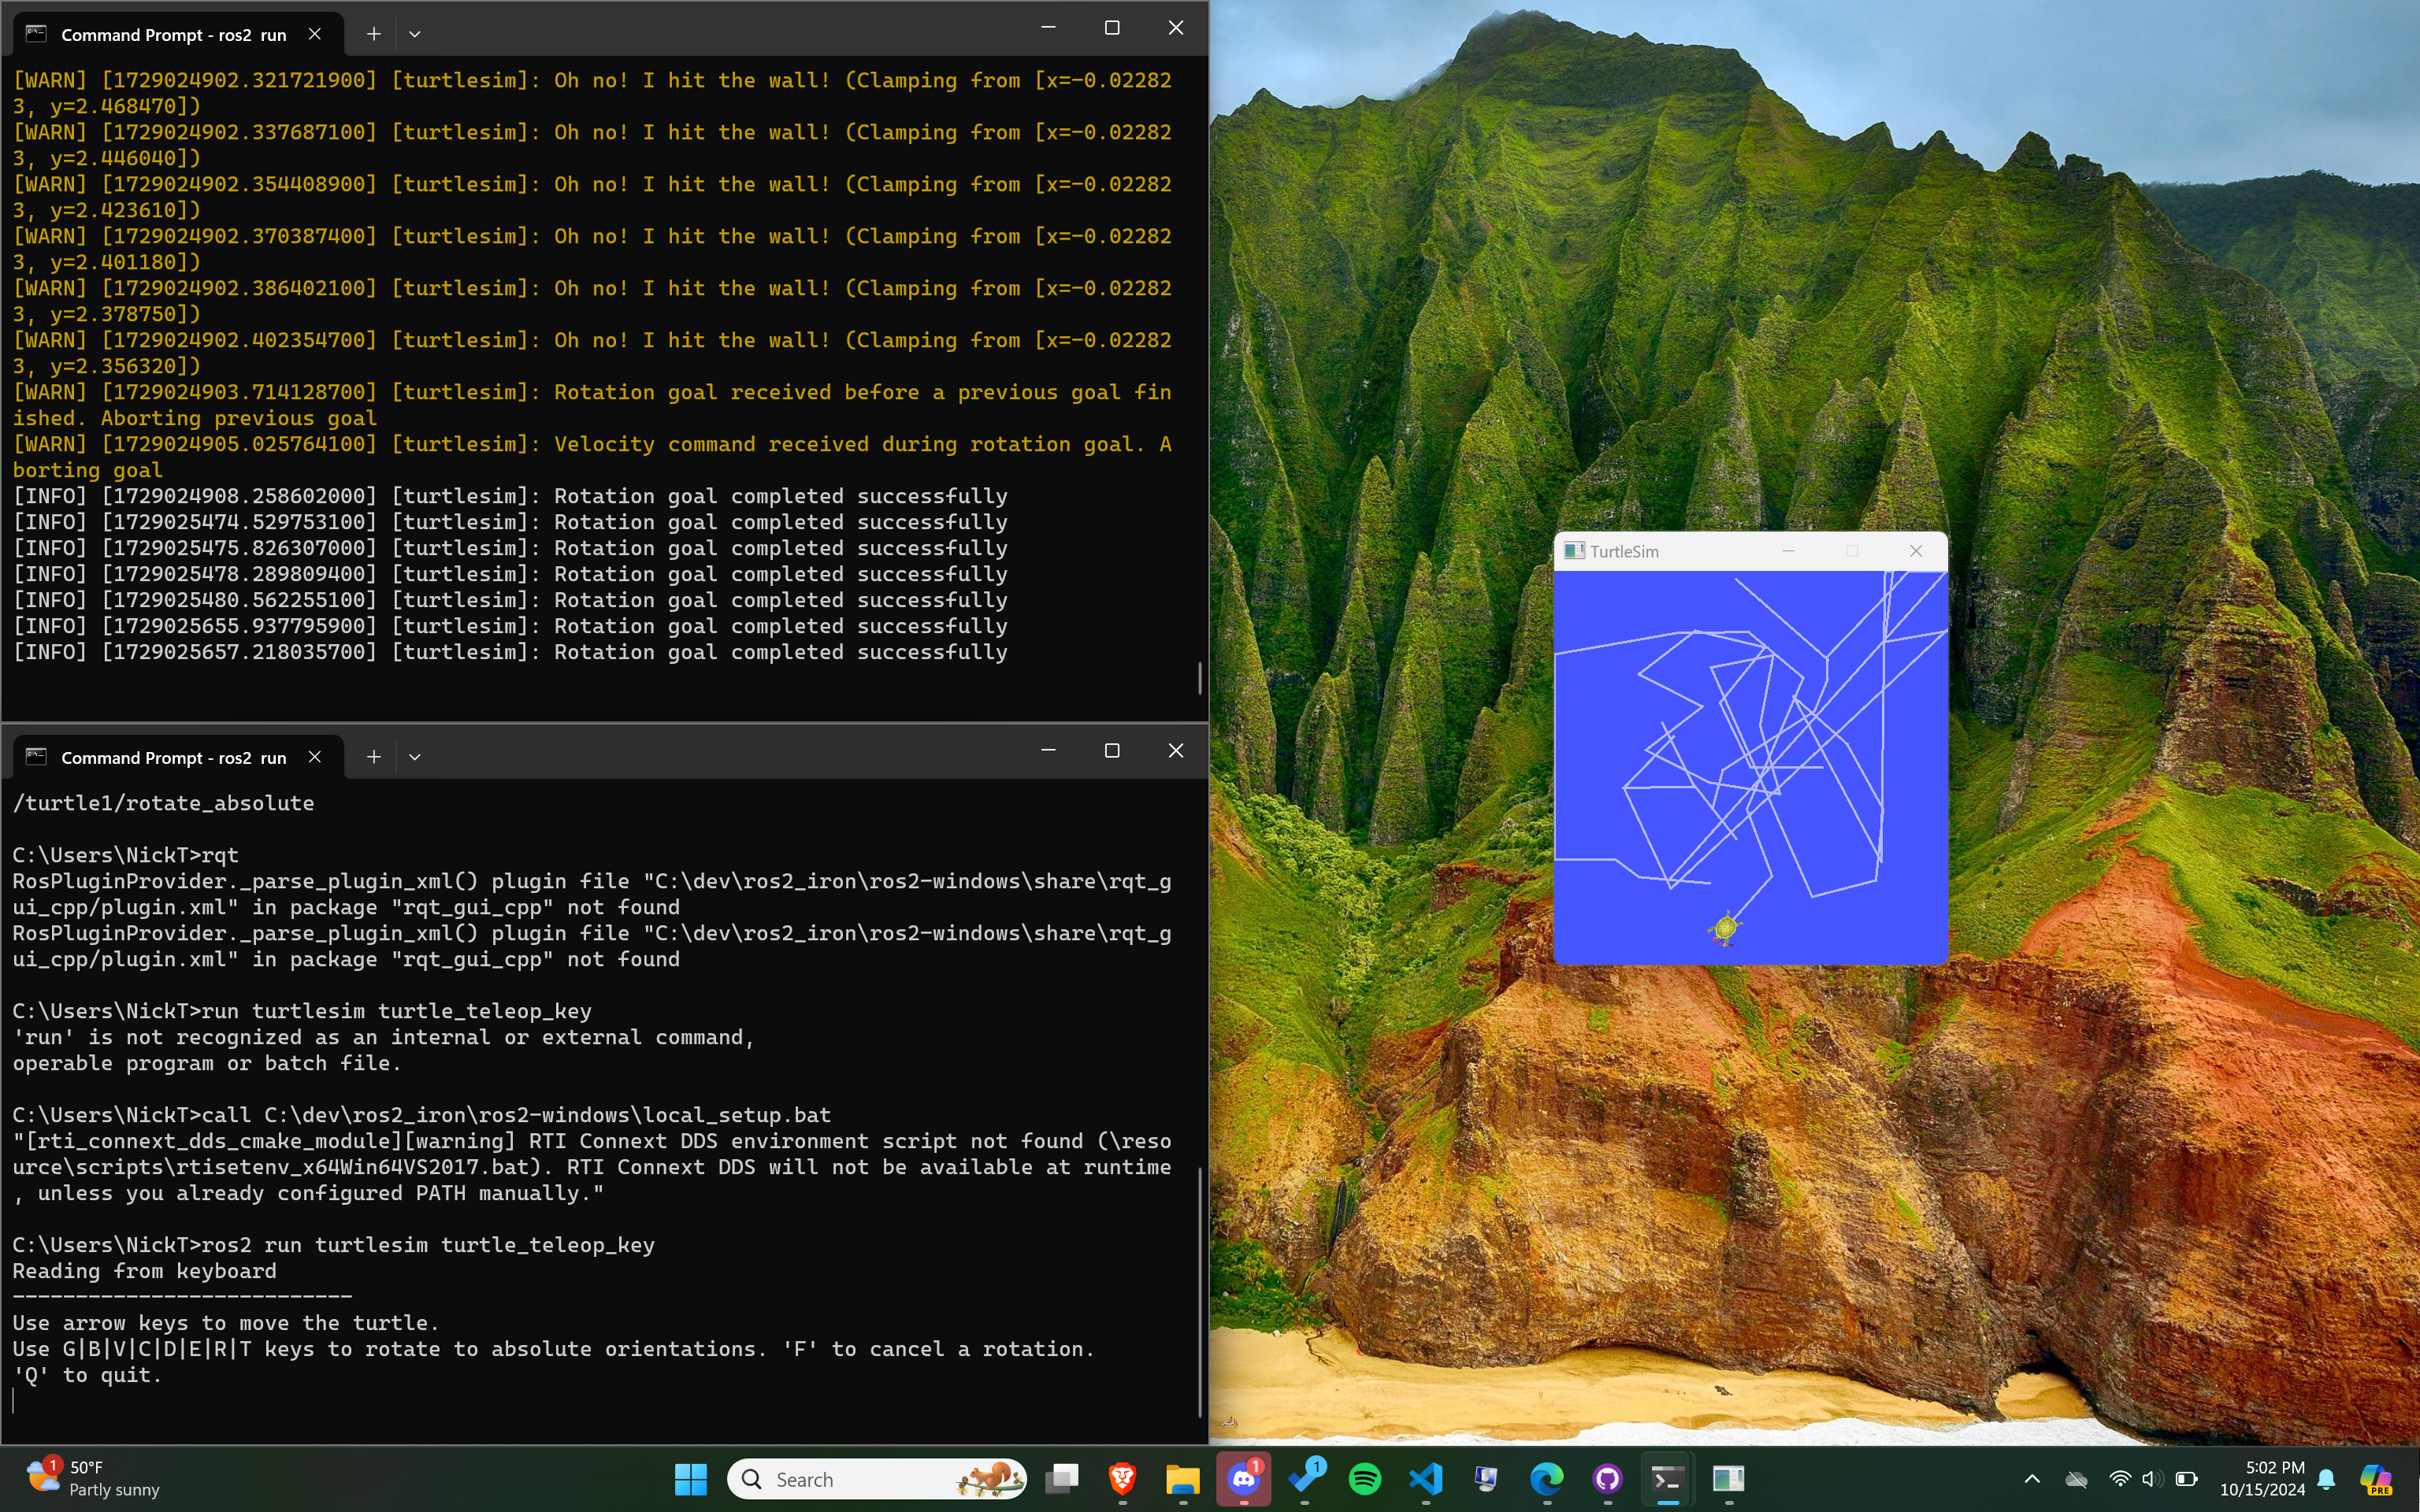Open new-tab dropdown in bottom Command Prompt

click(415, 757)
